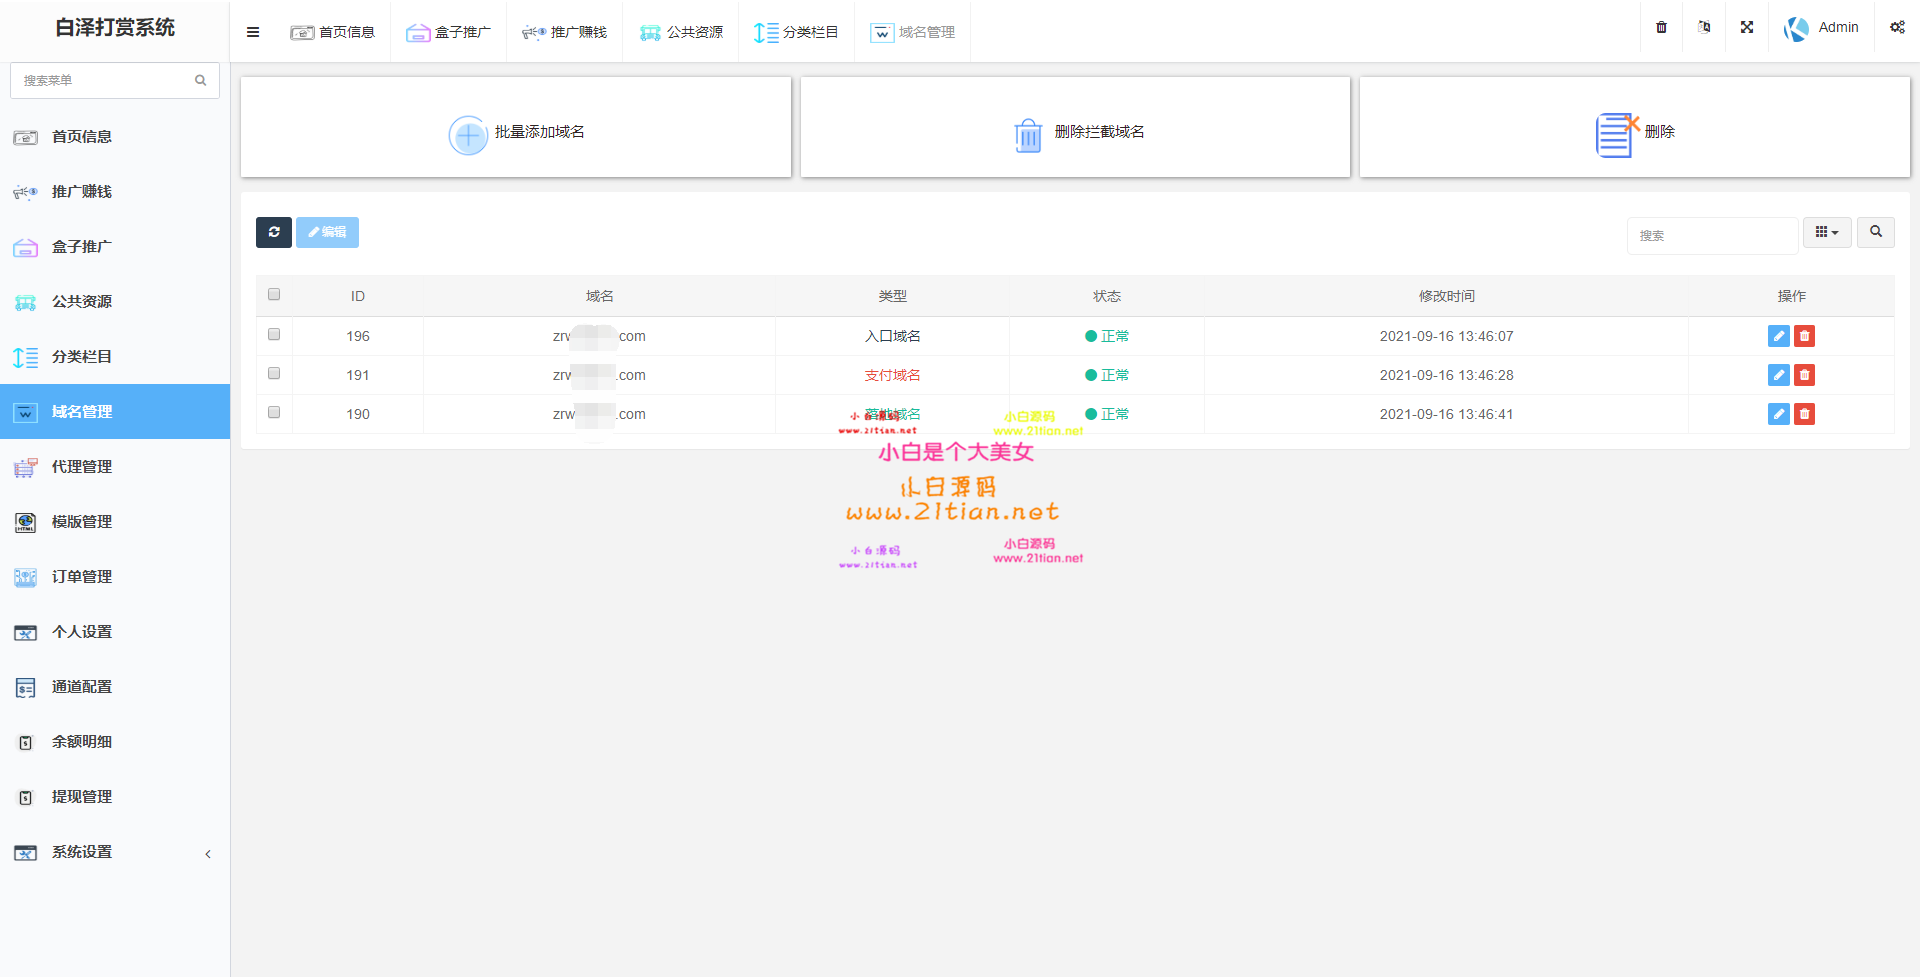1920x977 pixels.
Task: Click the 状态 column header
Action: (1107, 296)
